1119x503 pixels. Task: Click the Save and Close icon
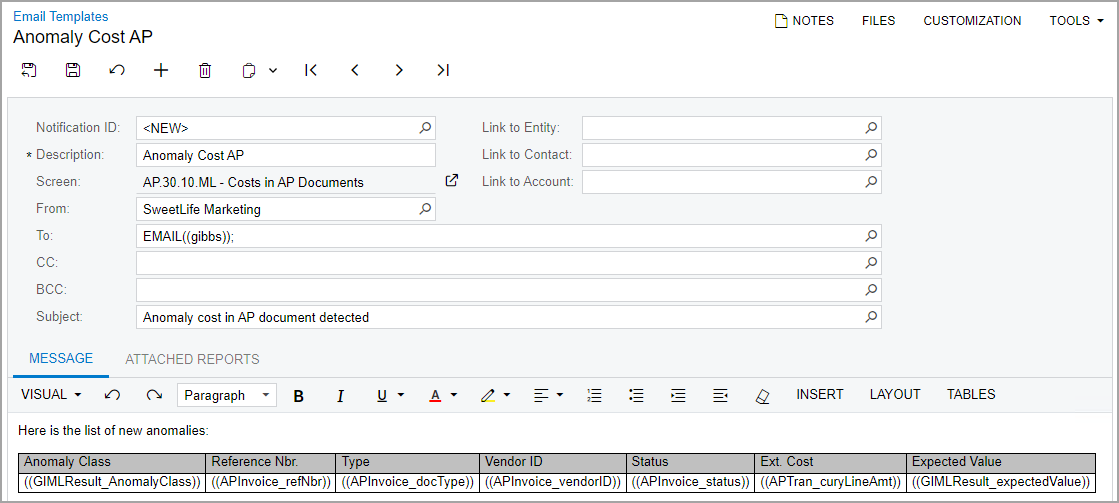coord(29,70)
